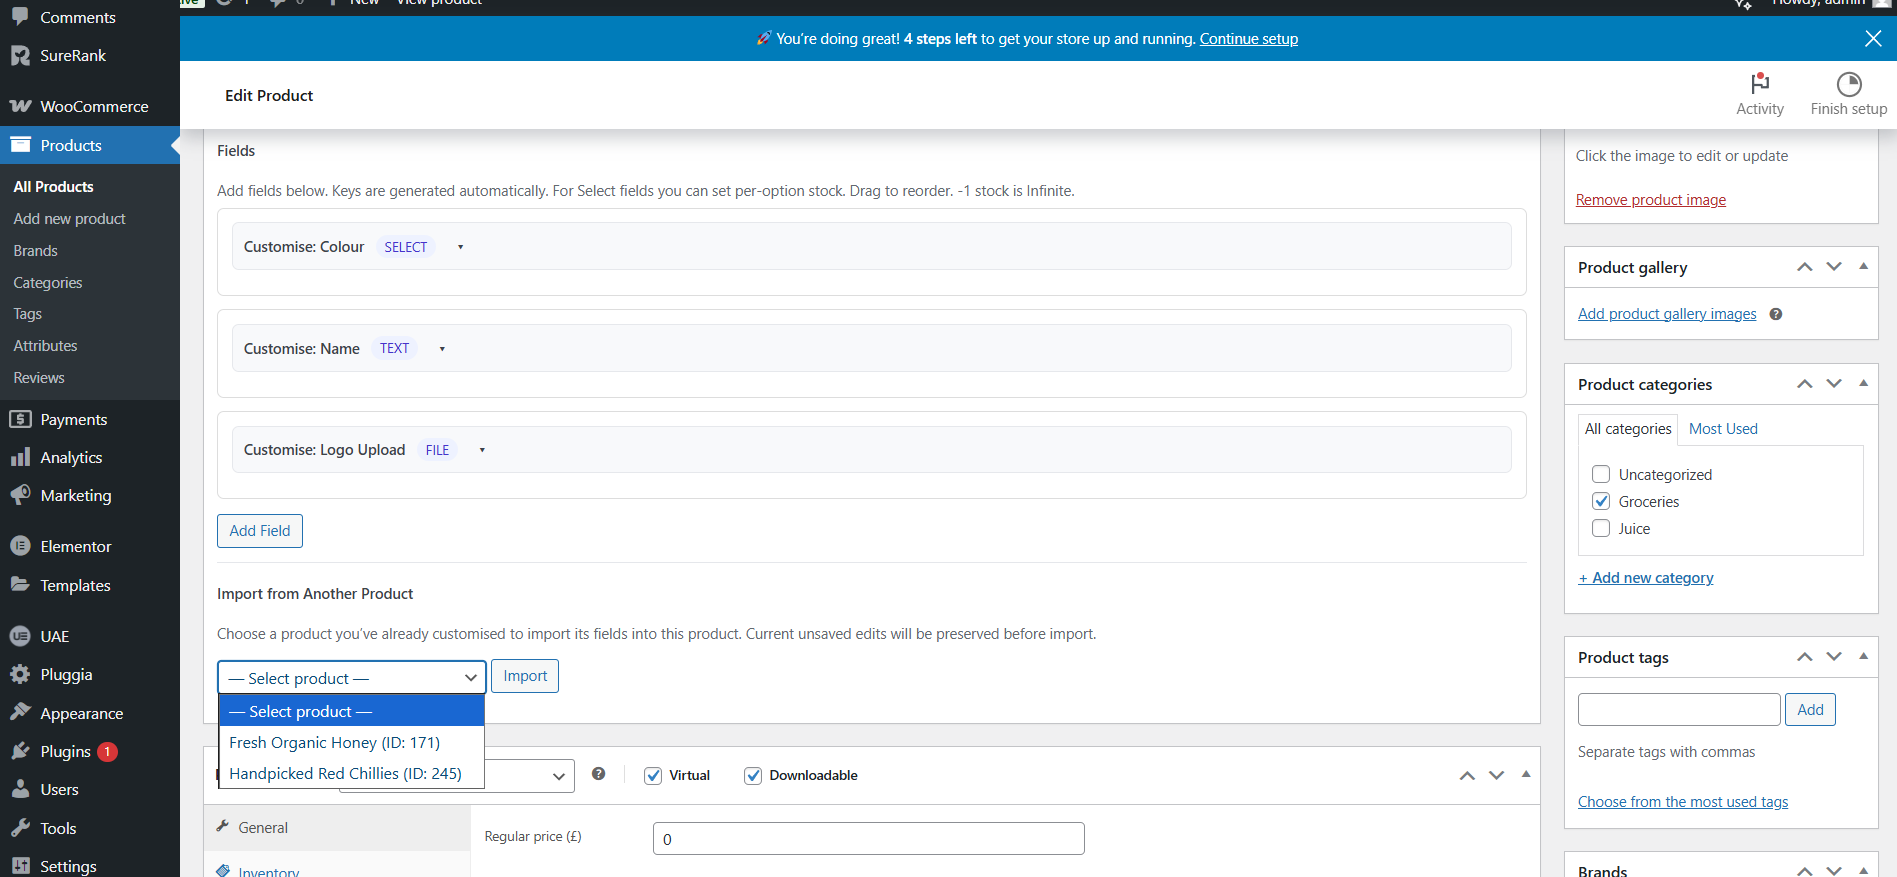The width and height of the screenshot is (1897, 877).
Task: Open the Payments sidebar menu
Action: tap(73, 419)
